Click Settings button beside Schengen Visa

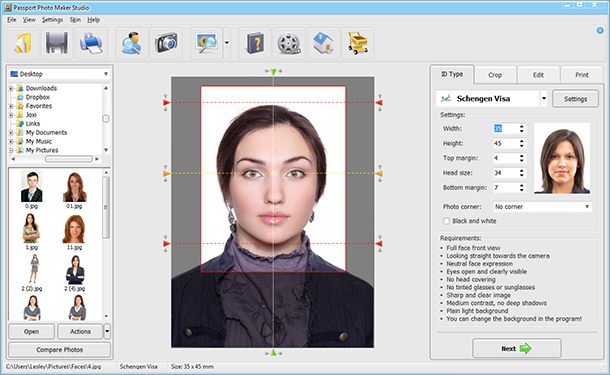(x=575, y=99)
